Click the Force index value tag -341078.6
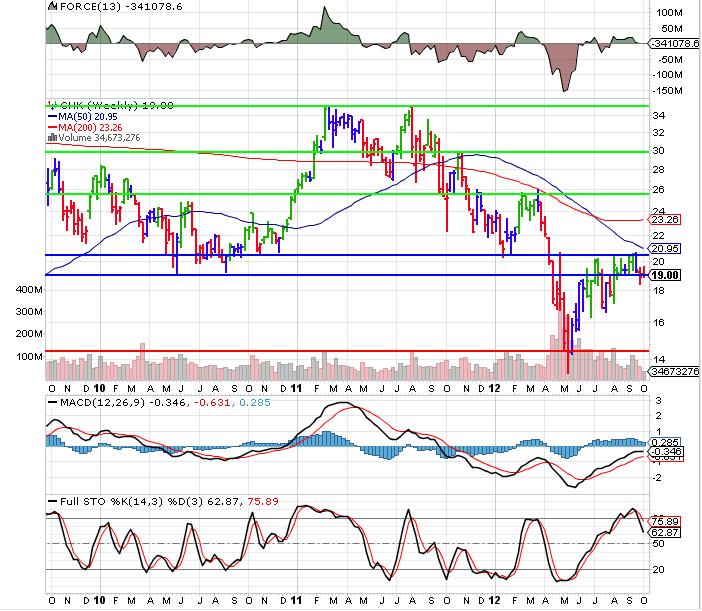The width and height of the screenshot is (702, 611). 674,43
